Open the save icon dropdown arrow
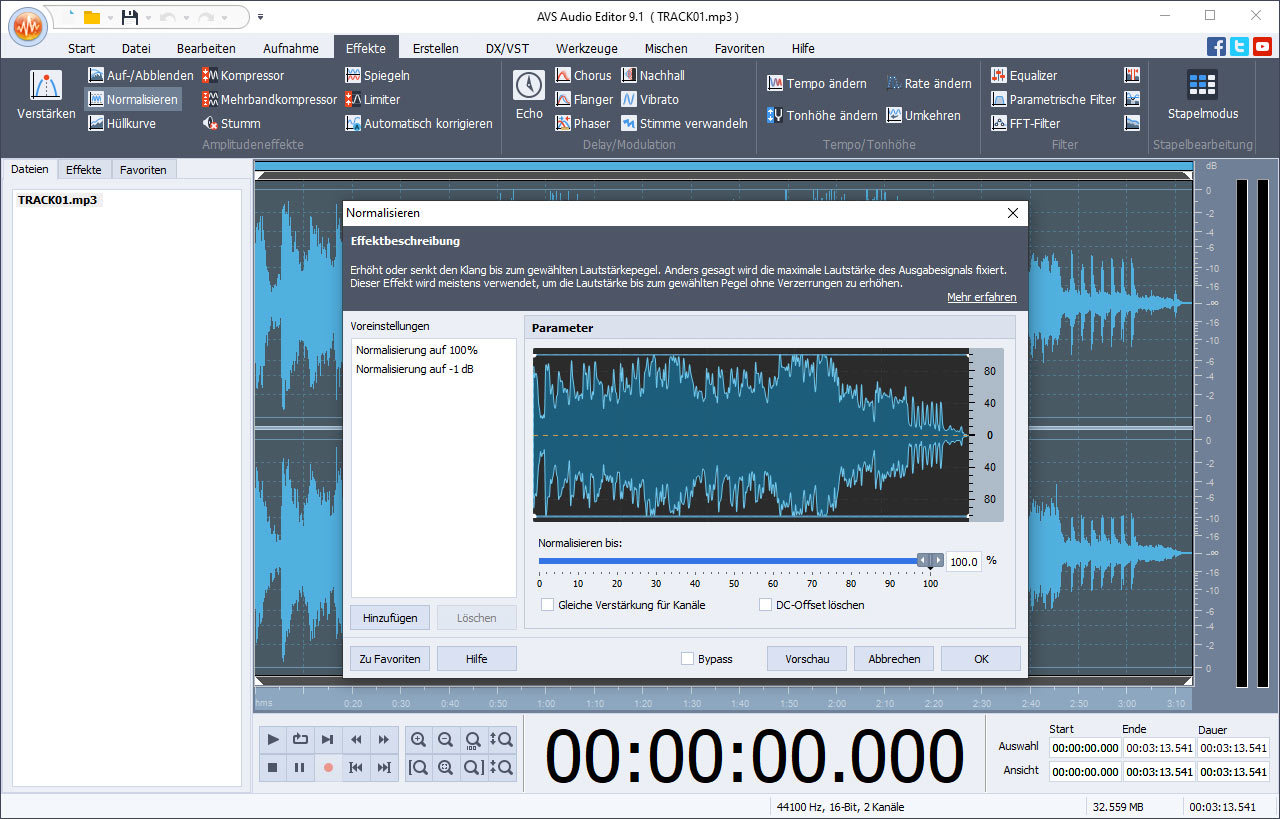1280x819 pixels. tap(147, 17)
